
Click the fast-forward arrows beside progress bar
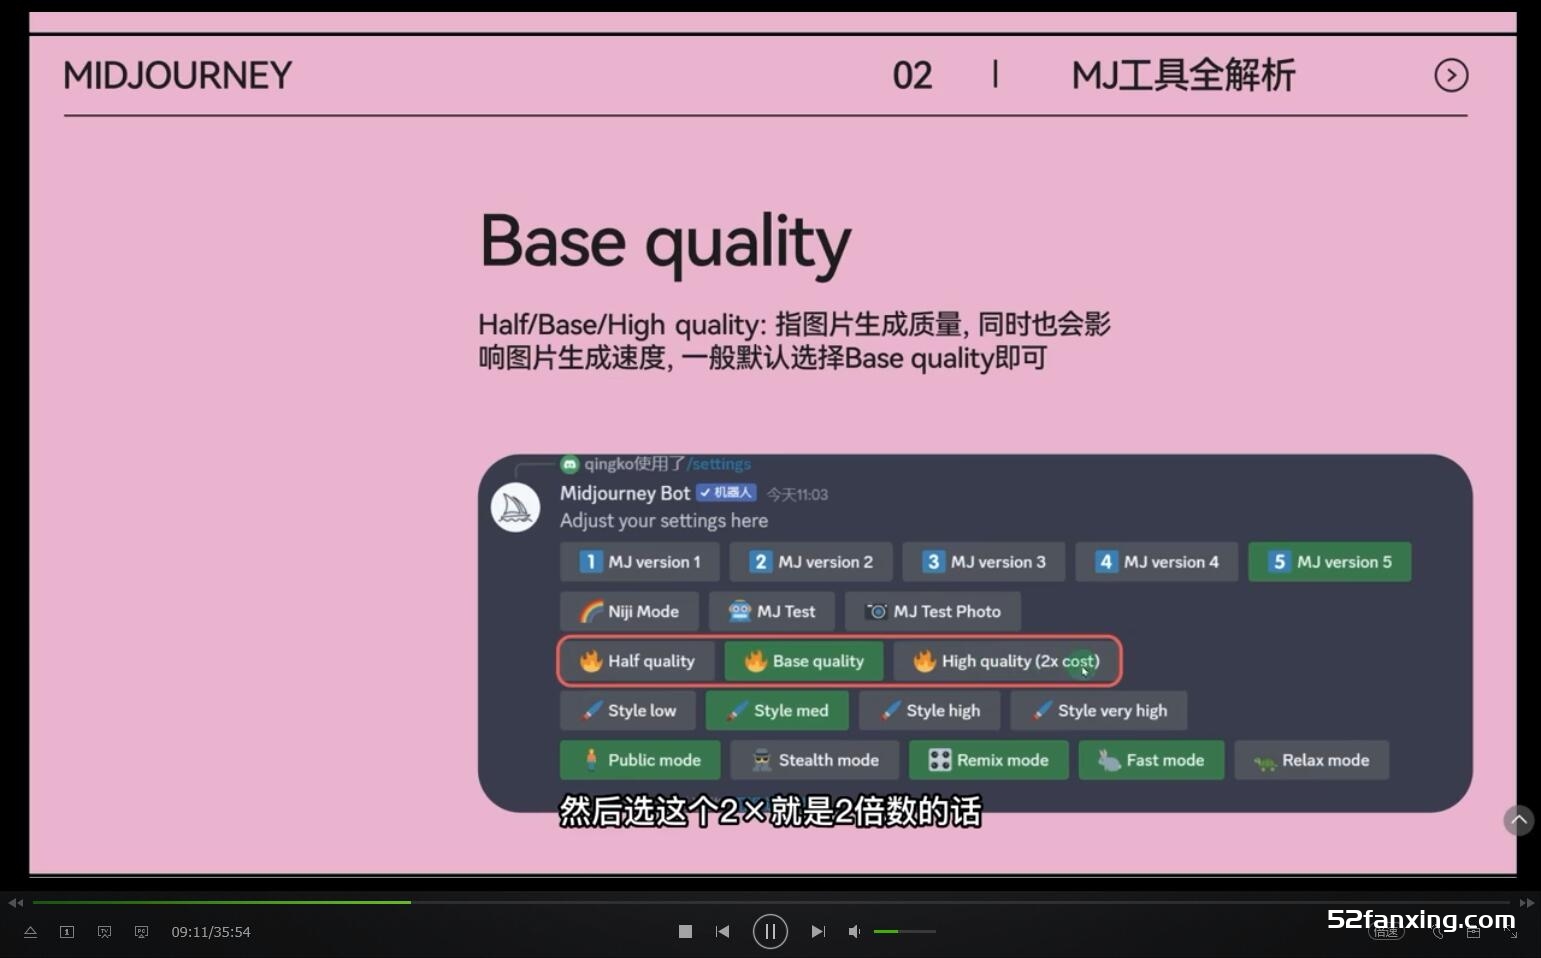pyautogui.click(x=1526, y=902)
